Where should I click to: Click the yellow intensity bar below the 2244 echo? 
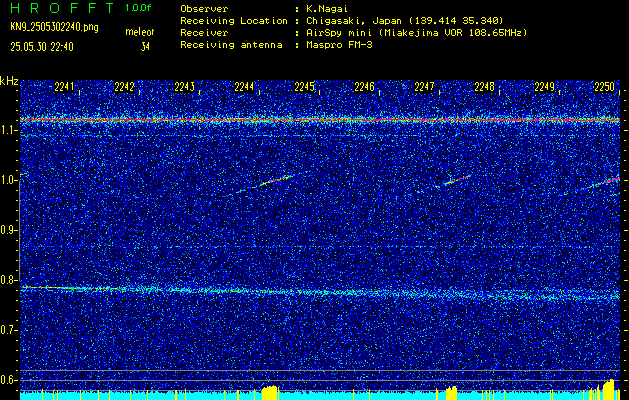(x=270, y=393)
